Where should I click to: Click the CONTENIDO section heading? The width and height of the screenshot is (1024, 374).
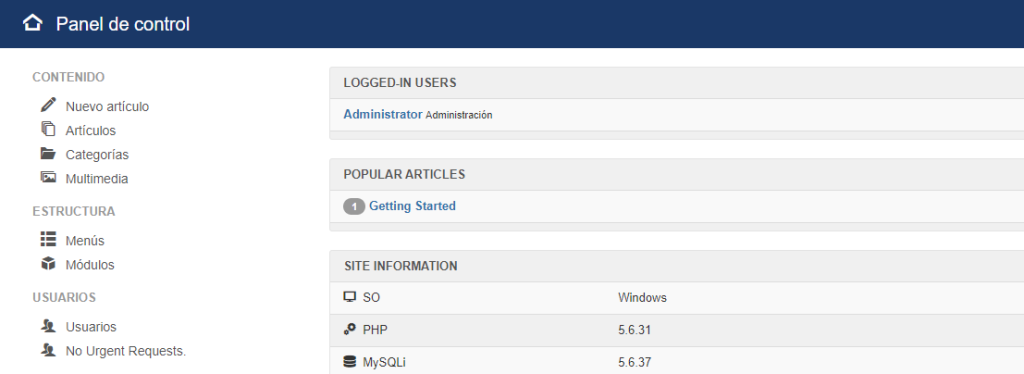[69, 77]
